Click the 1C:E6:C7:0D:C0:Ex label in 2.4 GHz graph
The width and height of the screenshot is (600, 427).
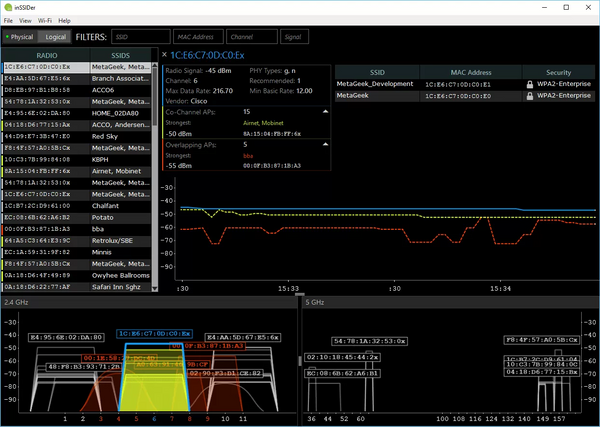click(x=155, y=334)
